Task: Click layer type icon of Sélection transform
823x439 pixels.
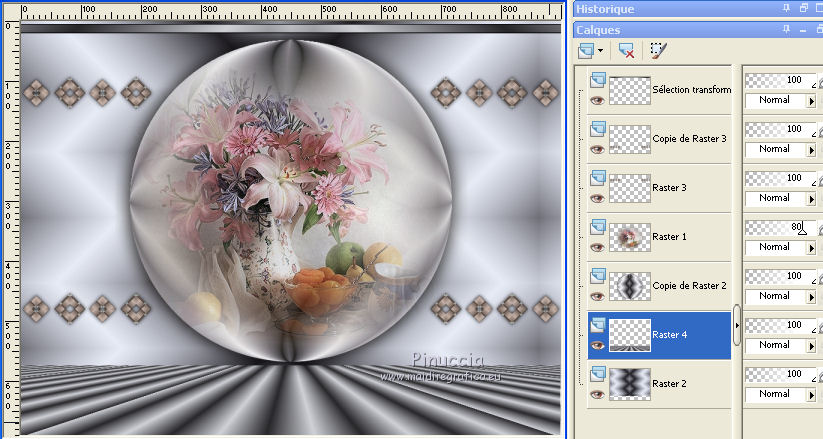Action: coord(598,80)
